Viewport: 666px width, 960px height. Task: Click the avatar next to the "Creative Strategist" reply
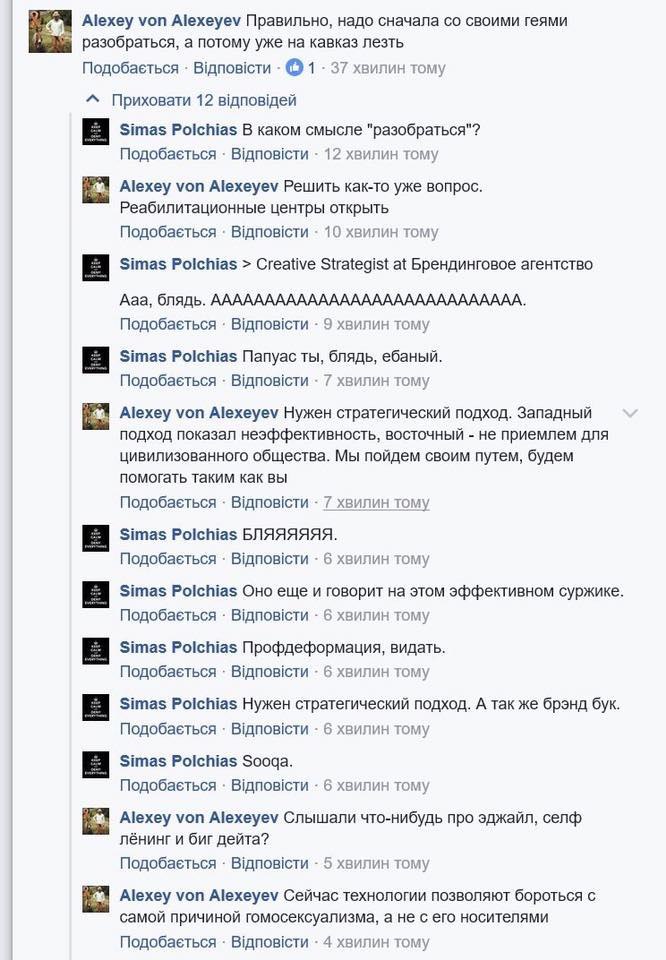pos(96,267)
